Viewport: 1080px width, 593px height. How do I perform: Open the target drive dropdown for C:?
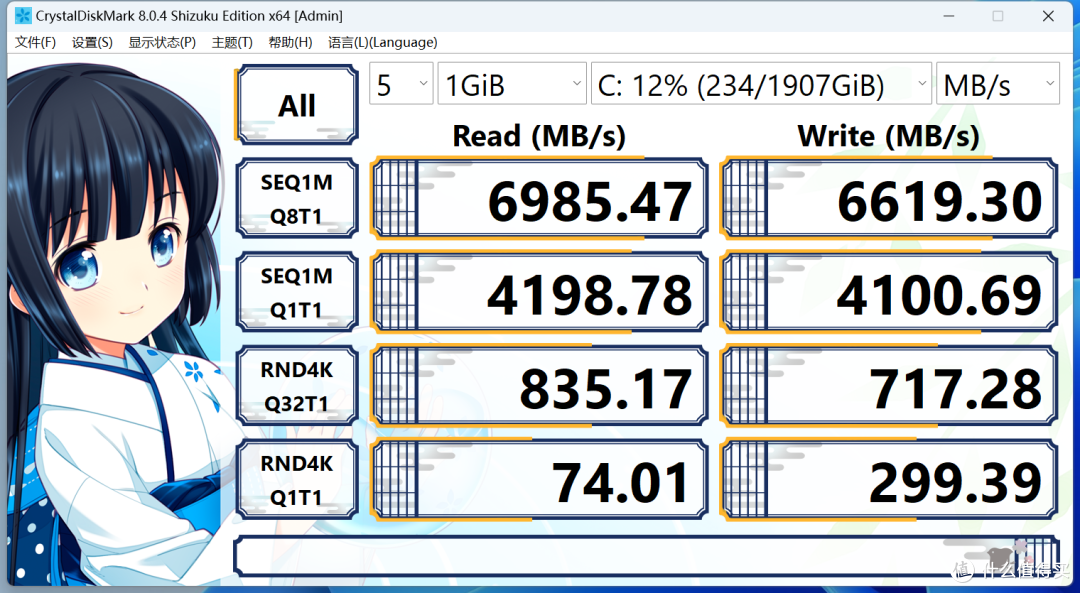[760, 84]
